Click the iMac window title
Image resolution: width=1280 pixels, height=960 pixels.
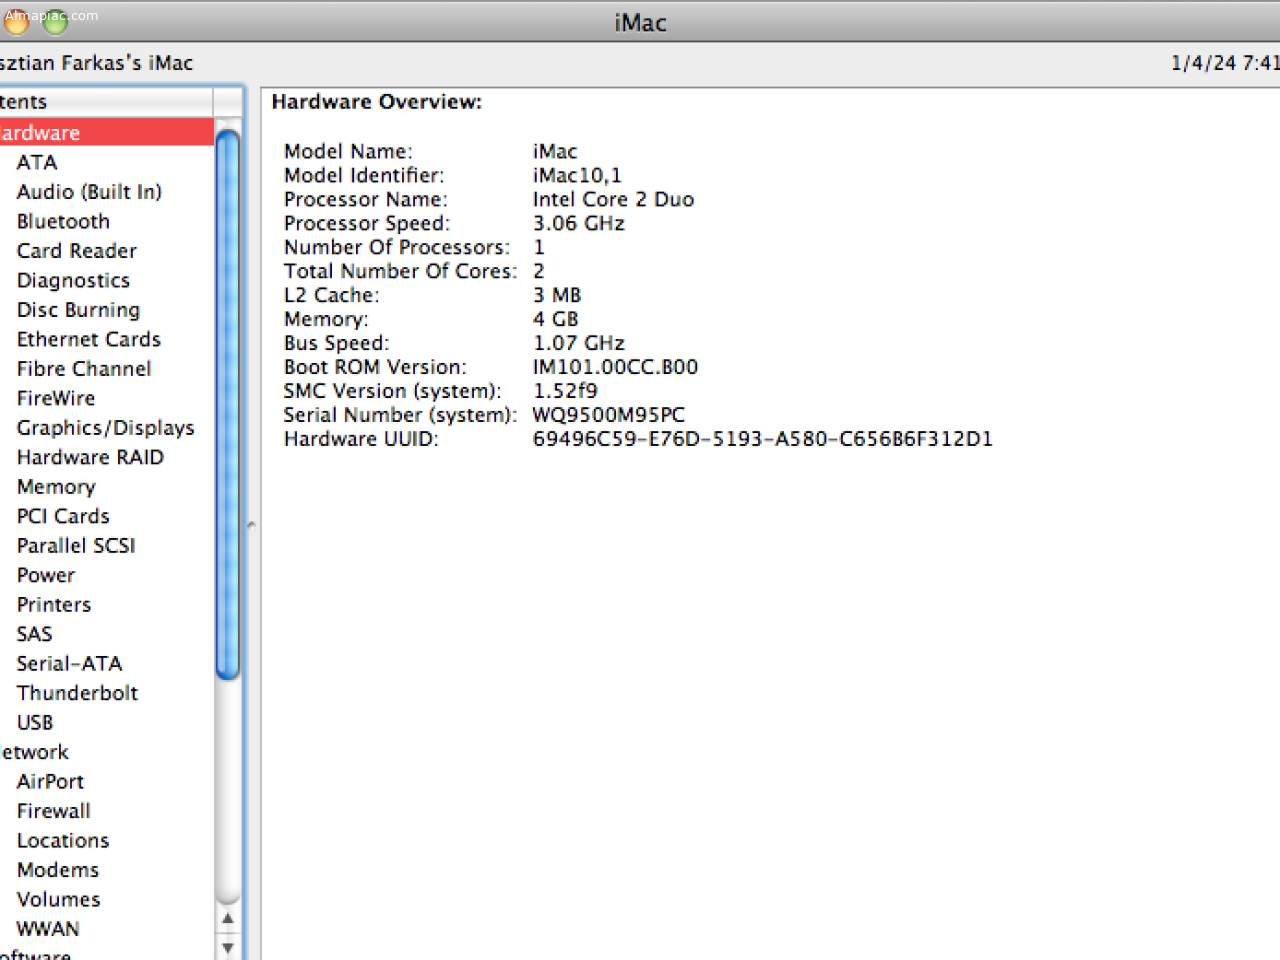coord(640,22)
